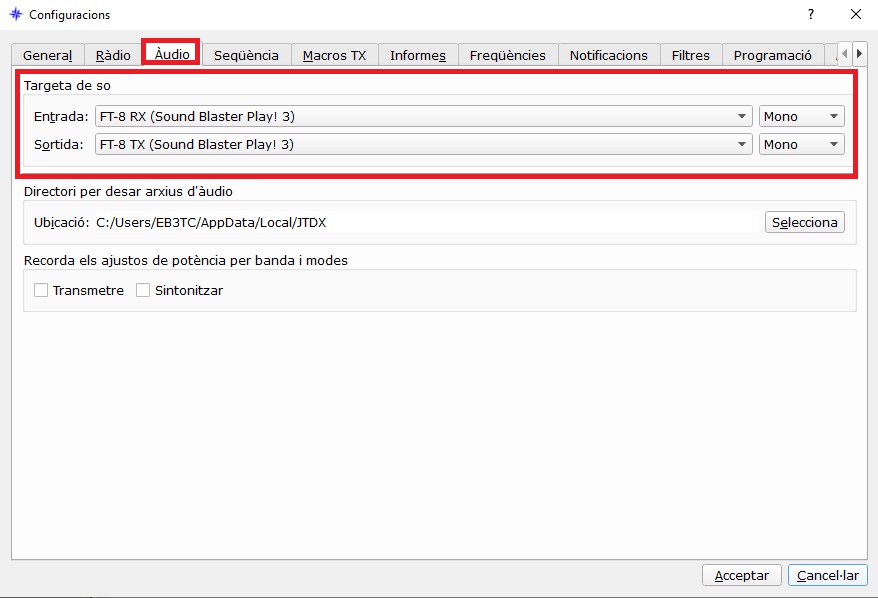Close the Configuracions dialog
878x598 pixels.
click(856, 14)
